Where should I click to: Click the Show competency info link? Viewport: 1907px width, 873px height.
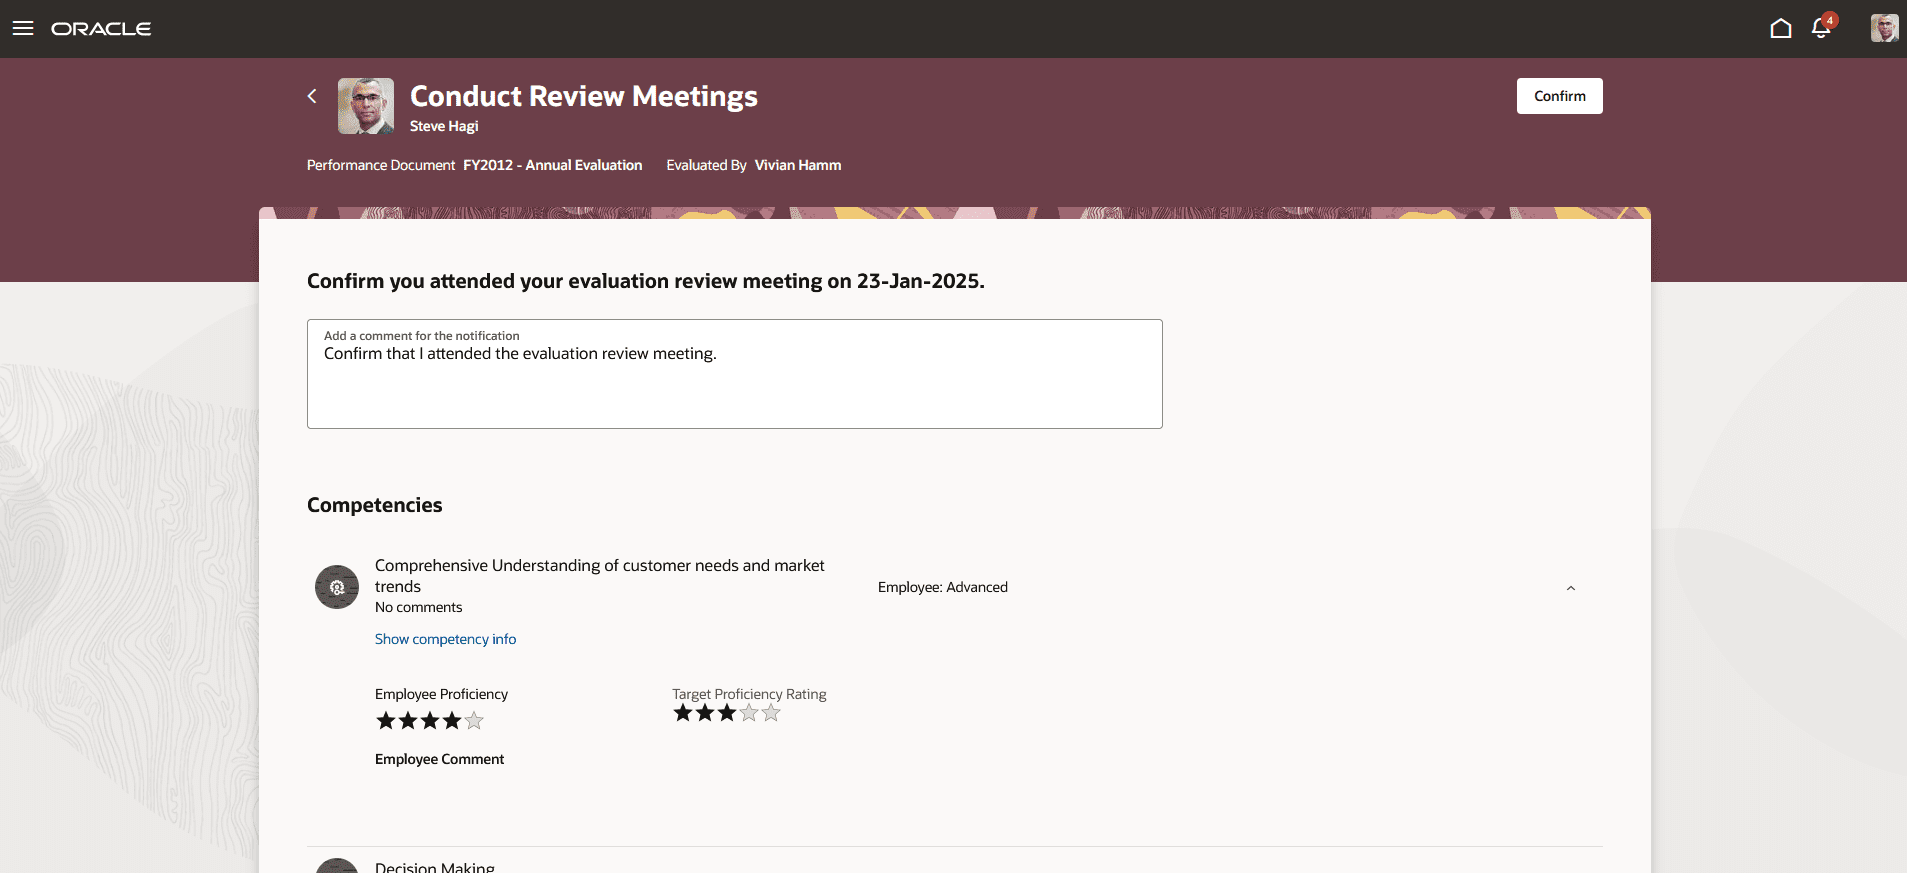coord(445,639)
